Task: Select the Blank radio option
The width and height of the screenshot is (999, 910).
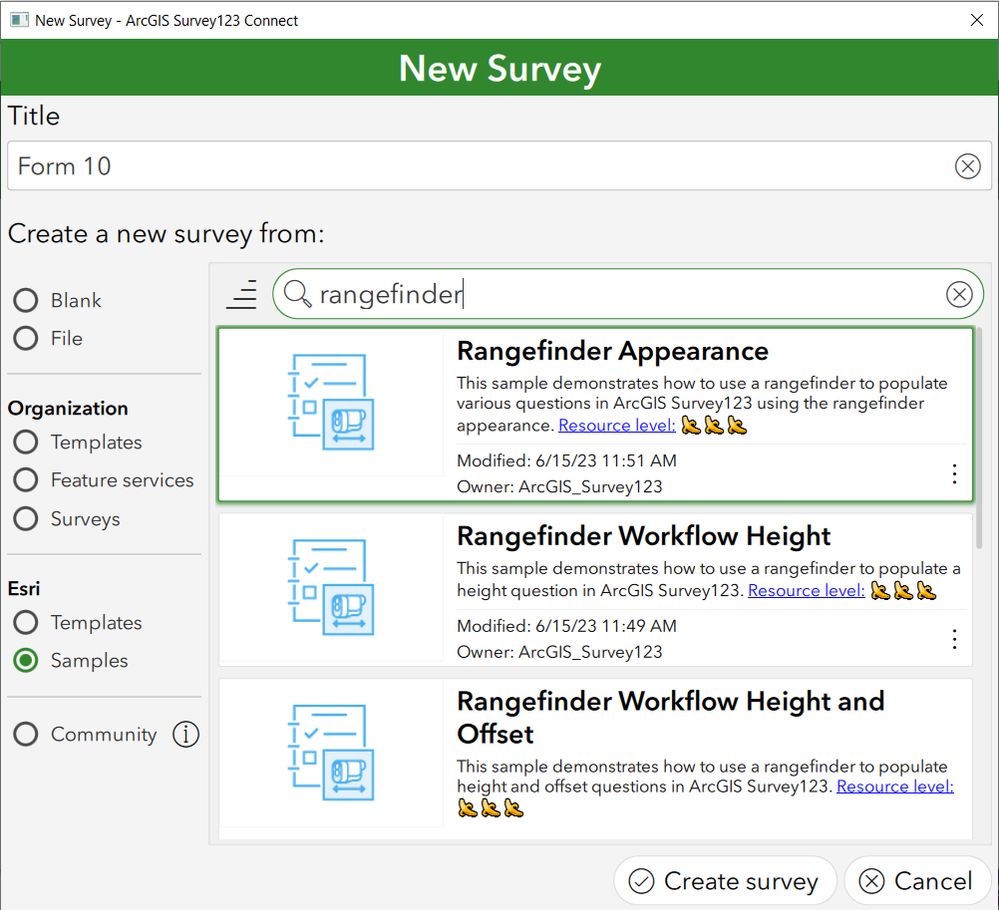Action: 25,300
